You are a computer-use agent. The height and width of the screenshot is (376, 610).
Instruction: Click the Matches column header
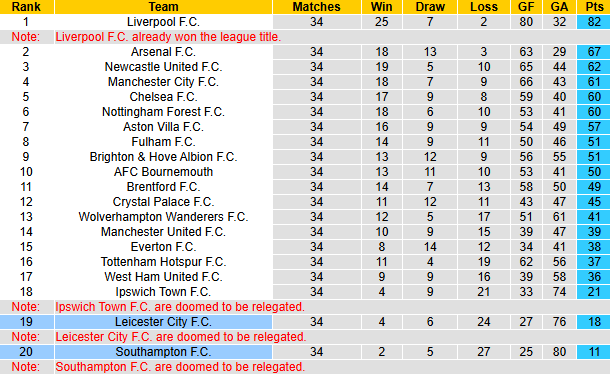[317, 7]
